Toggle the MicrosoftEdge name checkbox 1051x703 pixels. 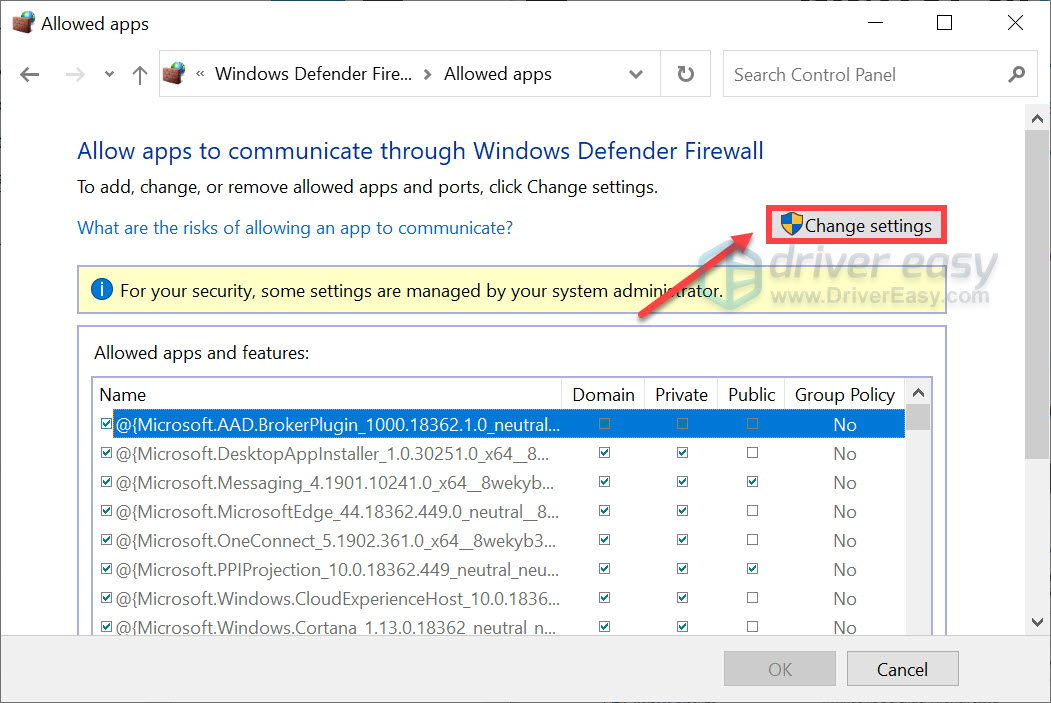click(x=106, y=511)
